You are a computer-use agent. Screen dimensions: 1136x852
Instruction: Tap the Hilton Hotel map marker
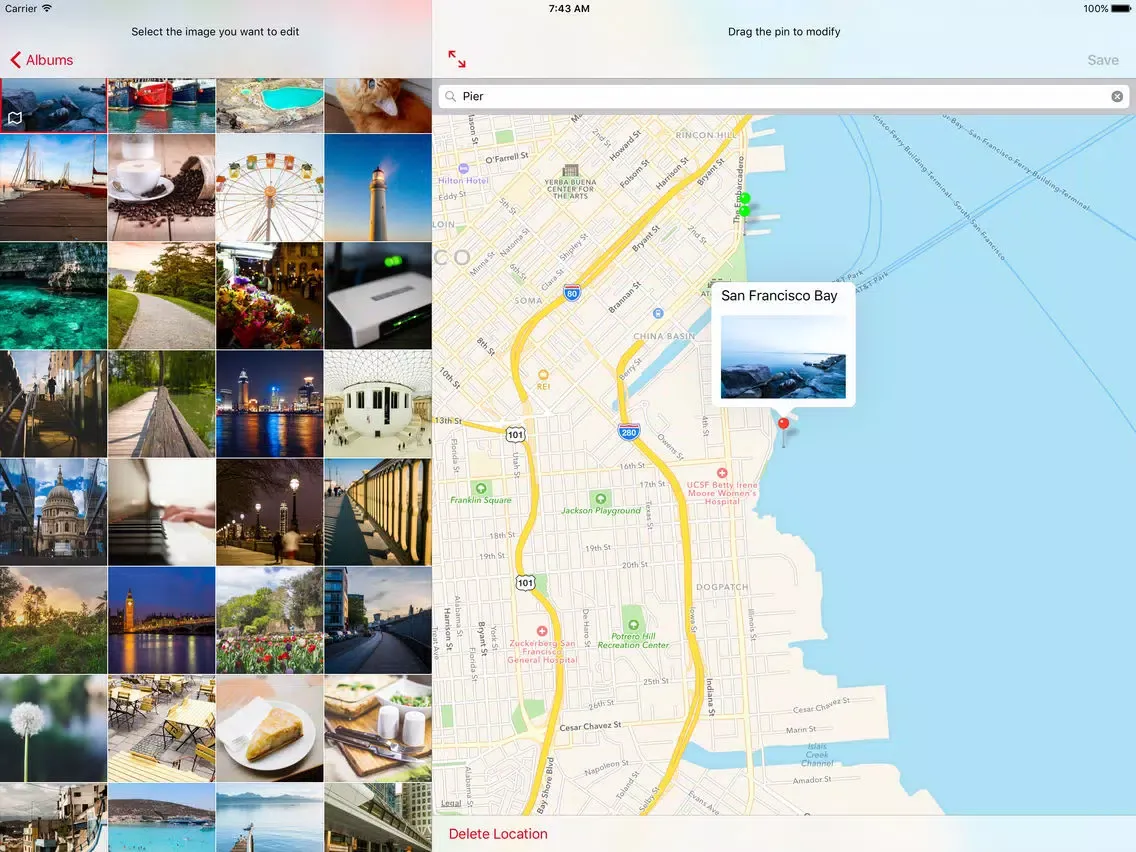pos(464,169)
